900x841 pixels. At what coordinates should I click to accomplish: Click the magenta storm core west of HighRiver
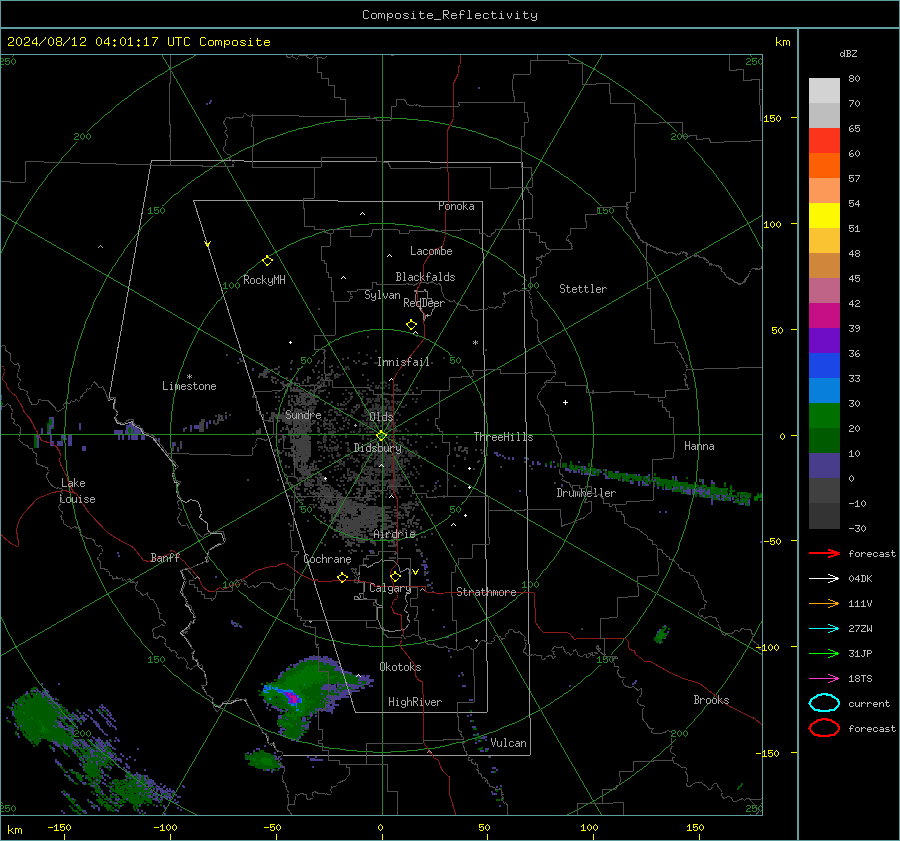click(293, 697)
